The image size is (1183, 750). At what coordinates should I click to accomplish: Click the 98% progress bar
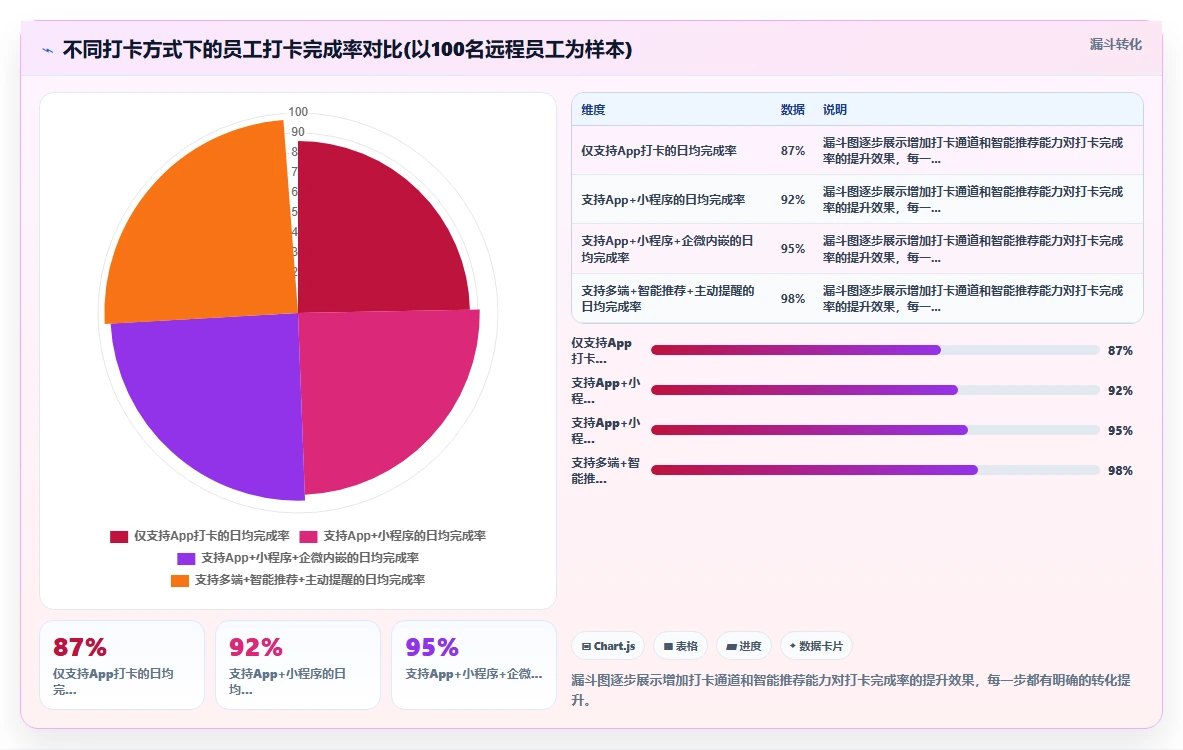click(x=875, y=470)
